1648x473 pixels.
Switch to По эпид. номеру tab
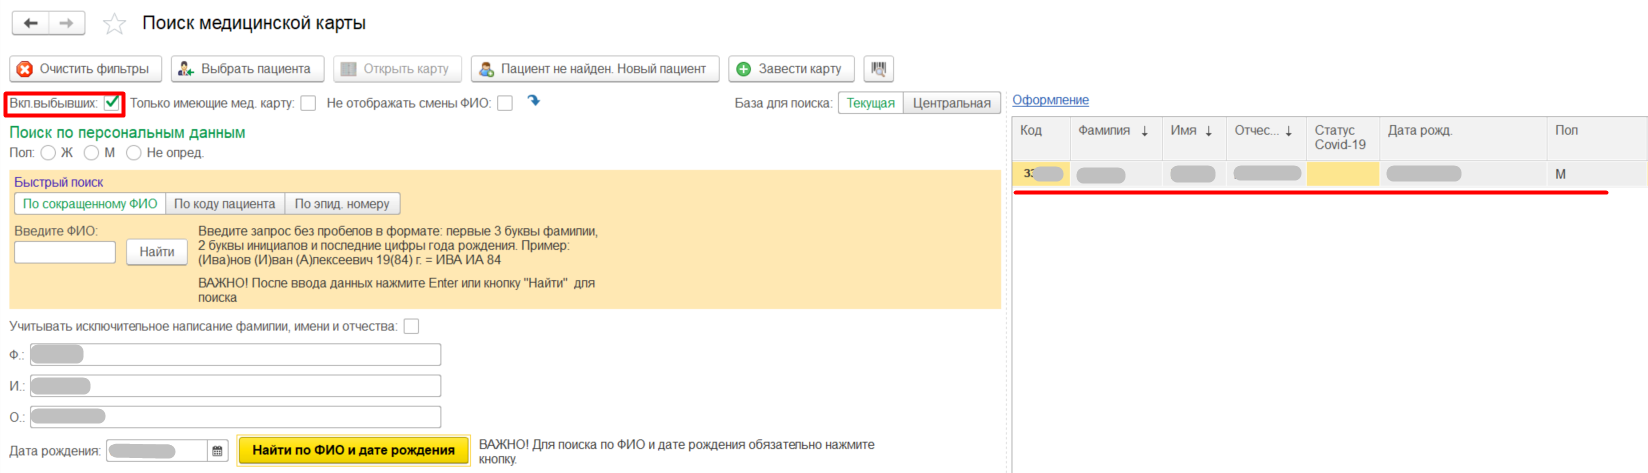(342, 204)
